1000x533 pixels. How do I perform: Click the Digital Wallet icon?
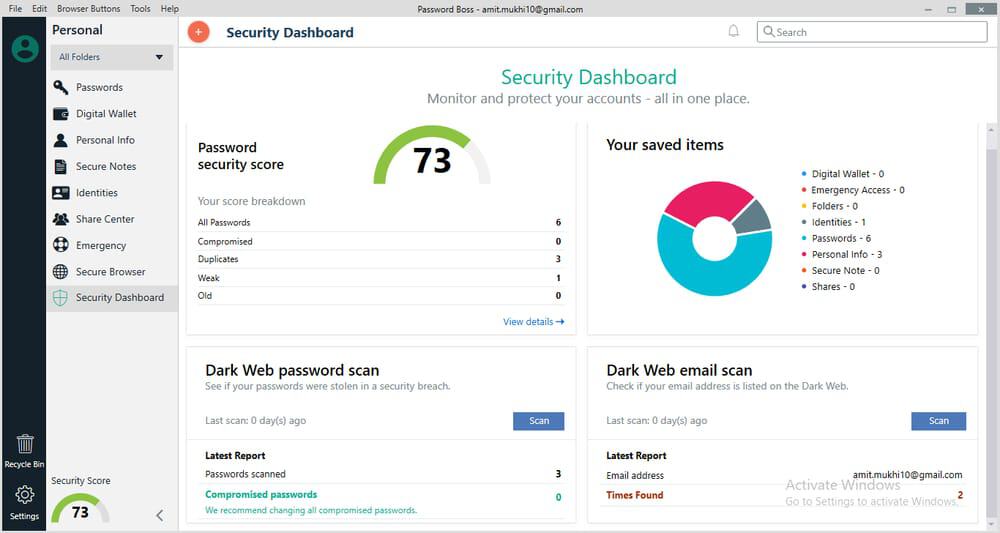pos(61,113)
